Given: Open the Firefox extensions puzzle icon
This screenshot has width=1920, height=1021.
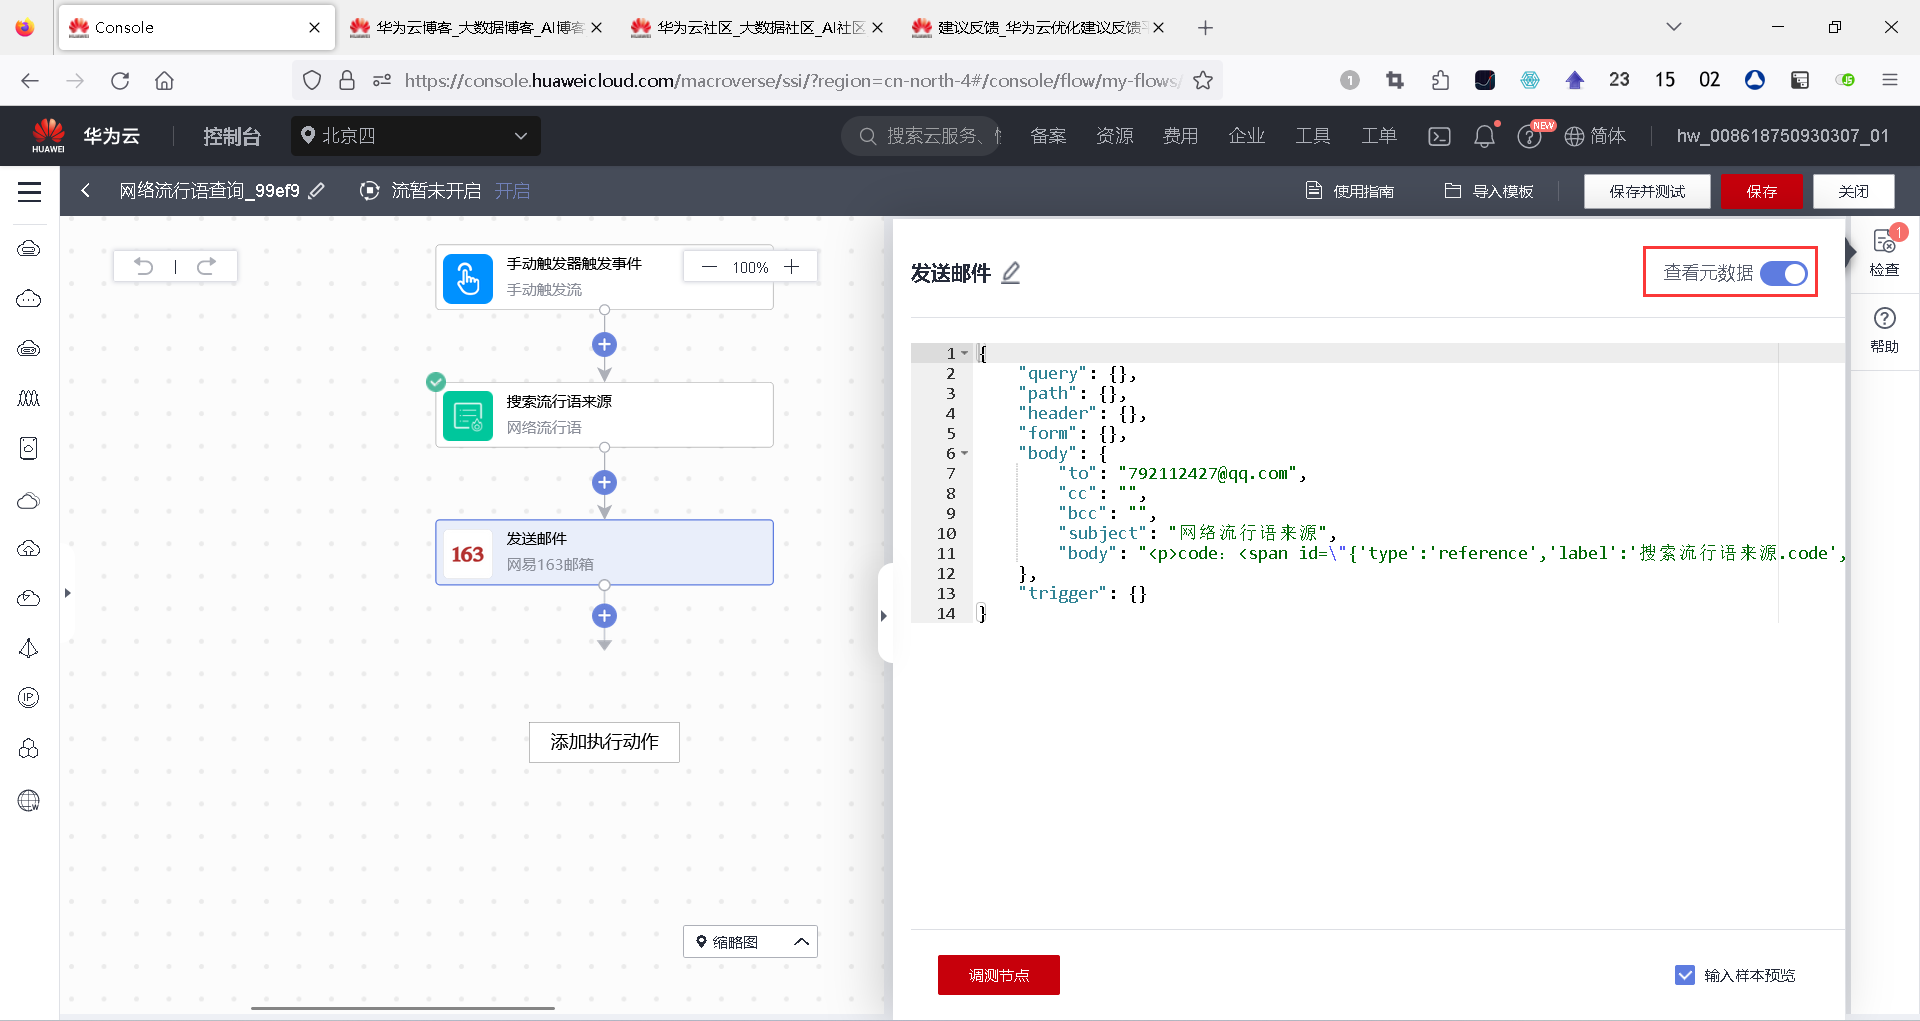Looking at the screenshot, I should [1440, 80].
